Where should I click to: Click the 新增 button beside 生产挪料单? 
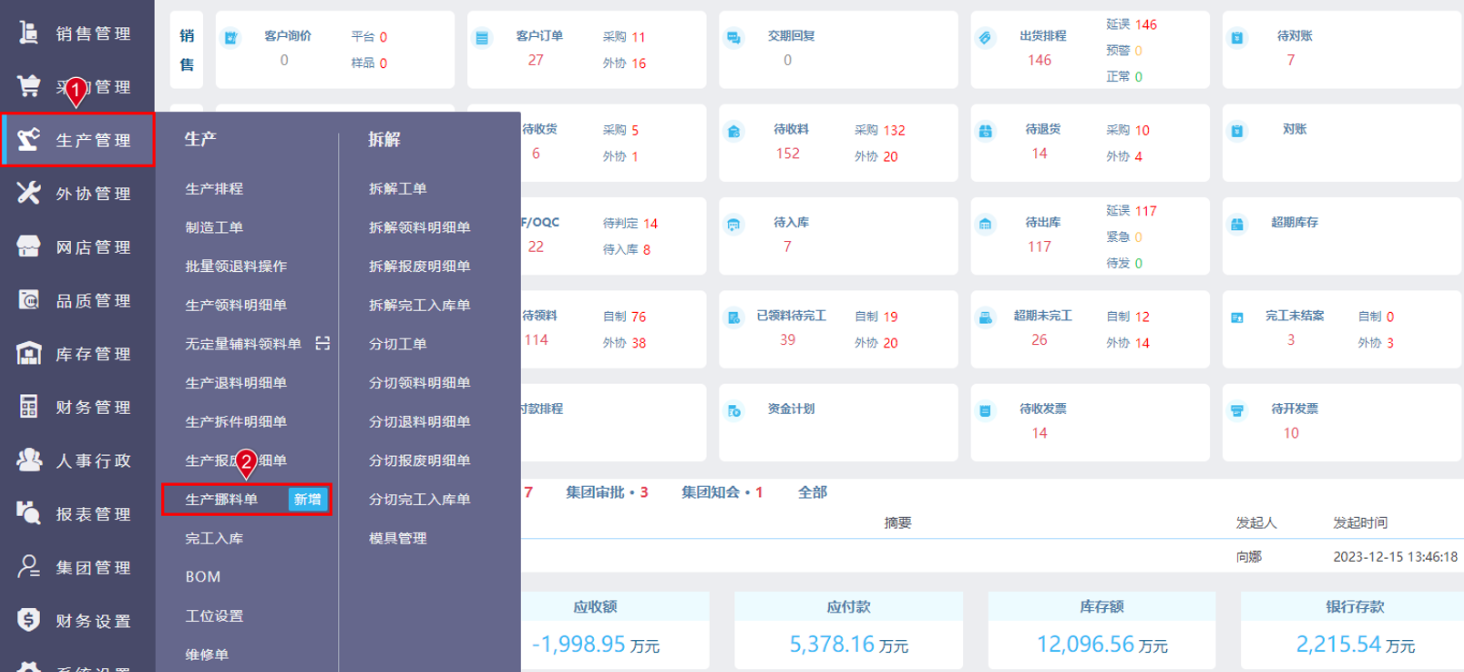click(308, 499)
